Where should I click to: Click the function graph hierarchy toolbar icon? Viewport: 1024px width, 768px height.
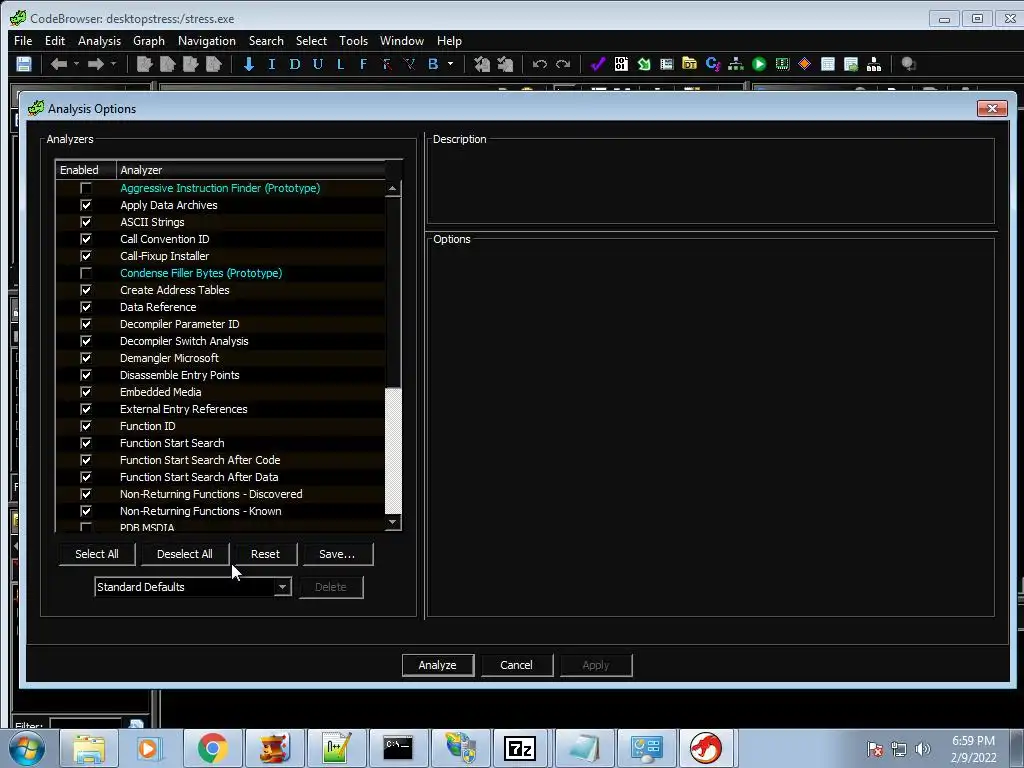tap(736, 64)
